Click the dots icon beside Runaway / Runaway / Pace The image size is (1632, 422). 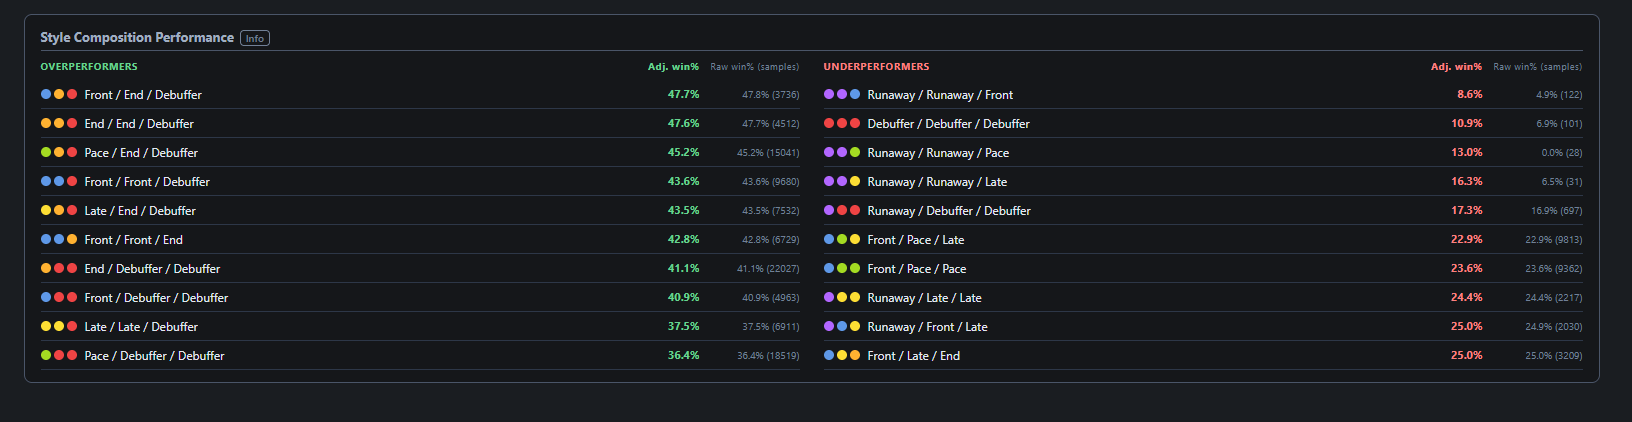coord(842,153)
